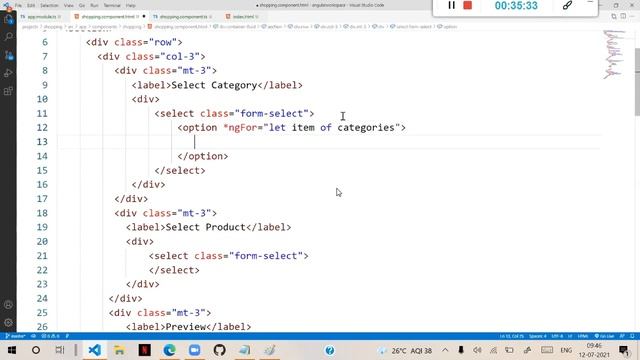The width and height of the screenshot is (640, 360).
Task: Open Cortana search circle in taskbar
Action: click(36, 350)
